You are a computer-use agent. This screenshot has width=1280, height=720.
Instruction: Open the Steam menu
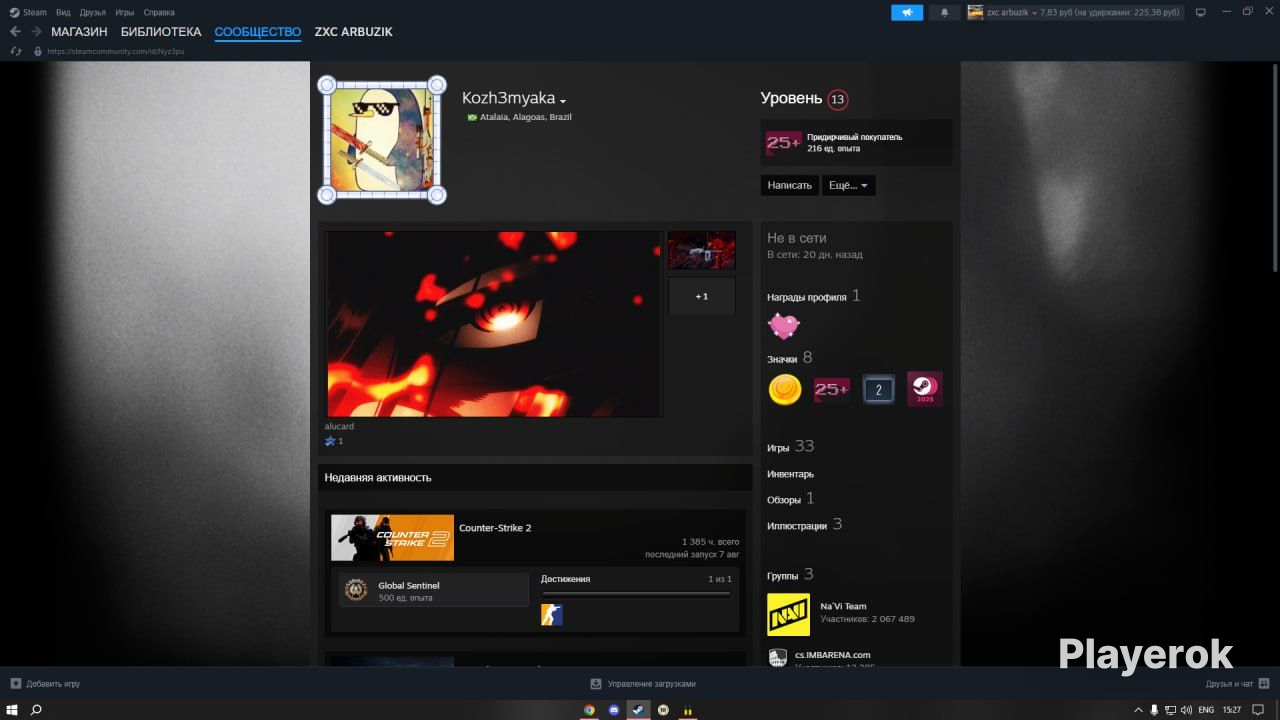[x=28, y=12]
